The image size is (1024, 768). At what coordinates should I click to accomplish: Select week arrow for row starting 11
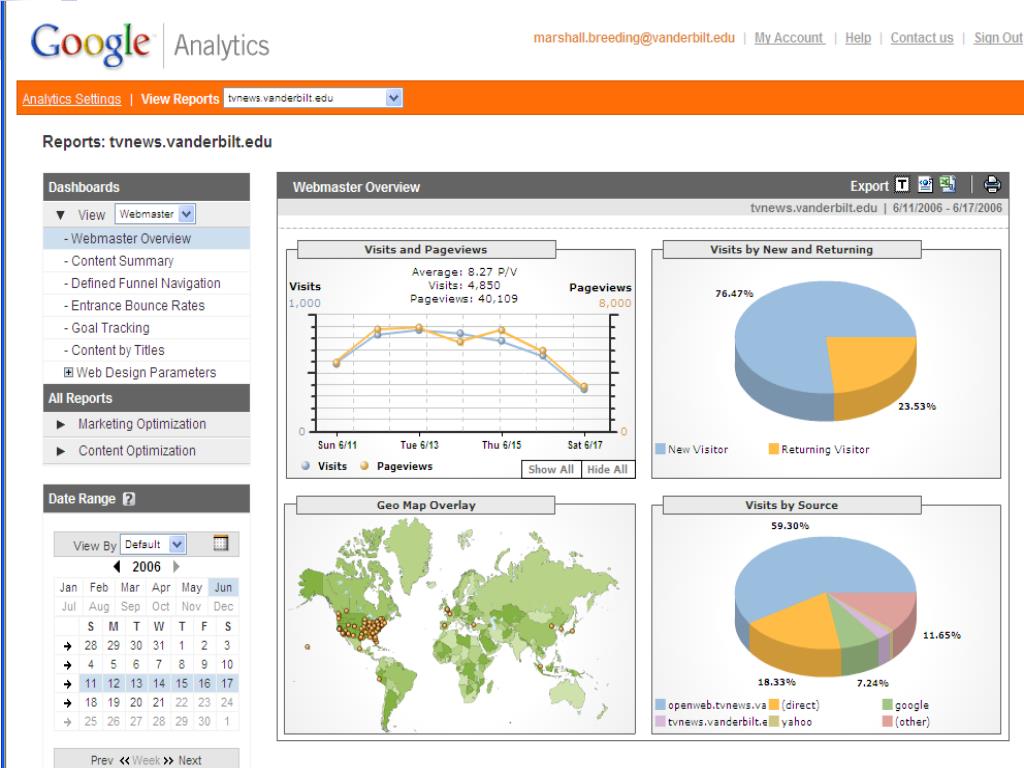pyautogui.click(x=67, y=684)
